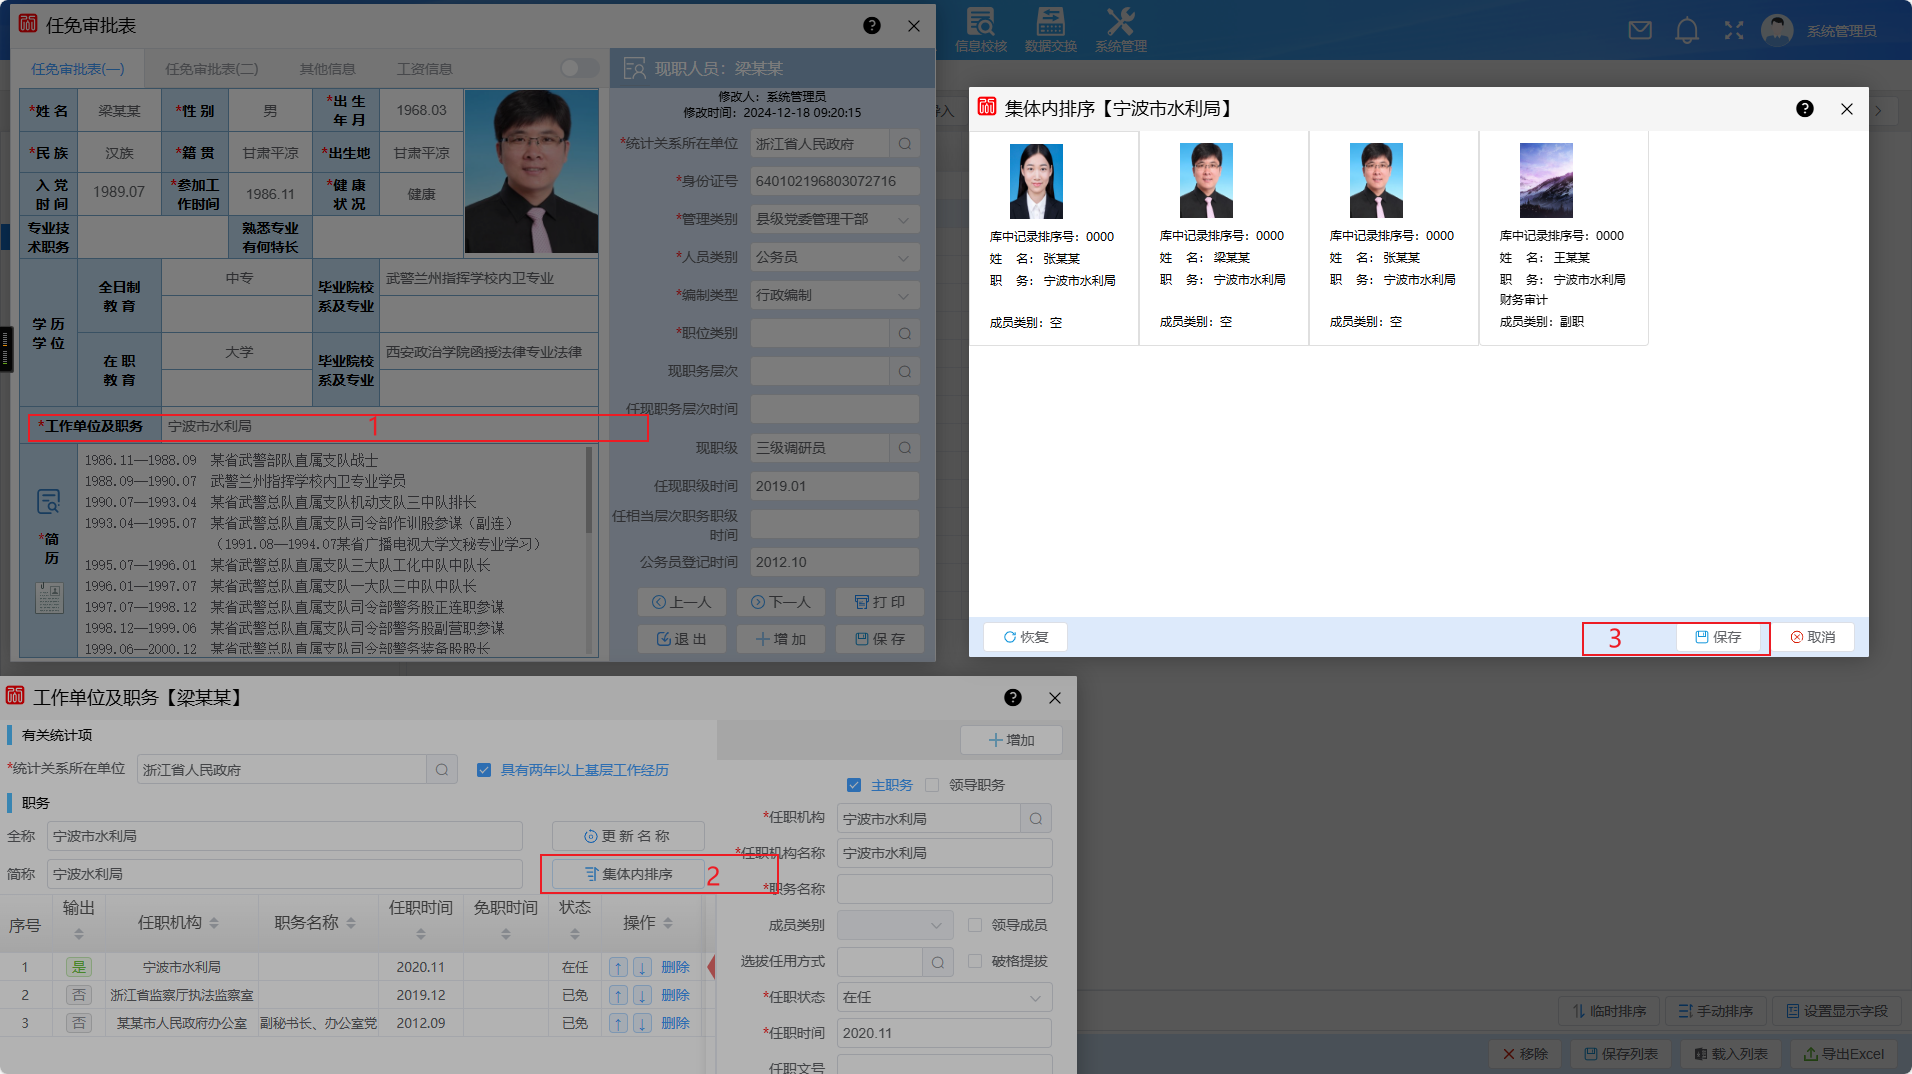Open the notification bell icon
The width and height of the screenshot is (1912, 1074).
1687,31
